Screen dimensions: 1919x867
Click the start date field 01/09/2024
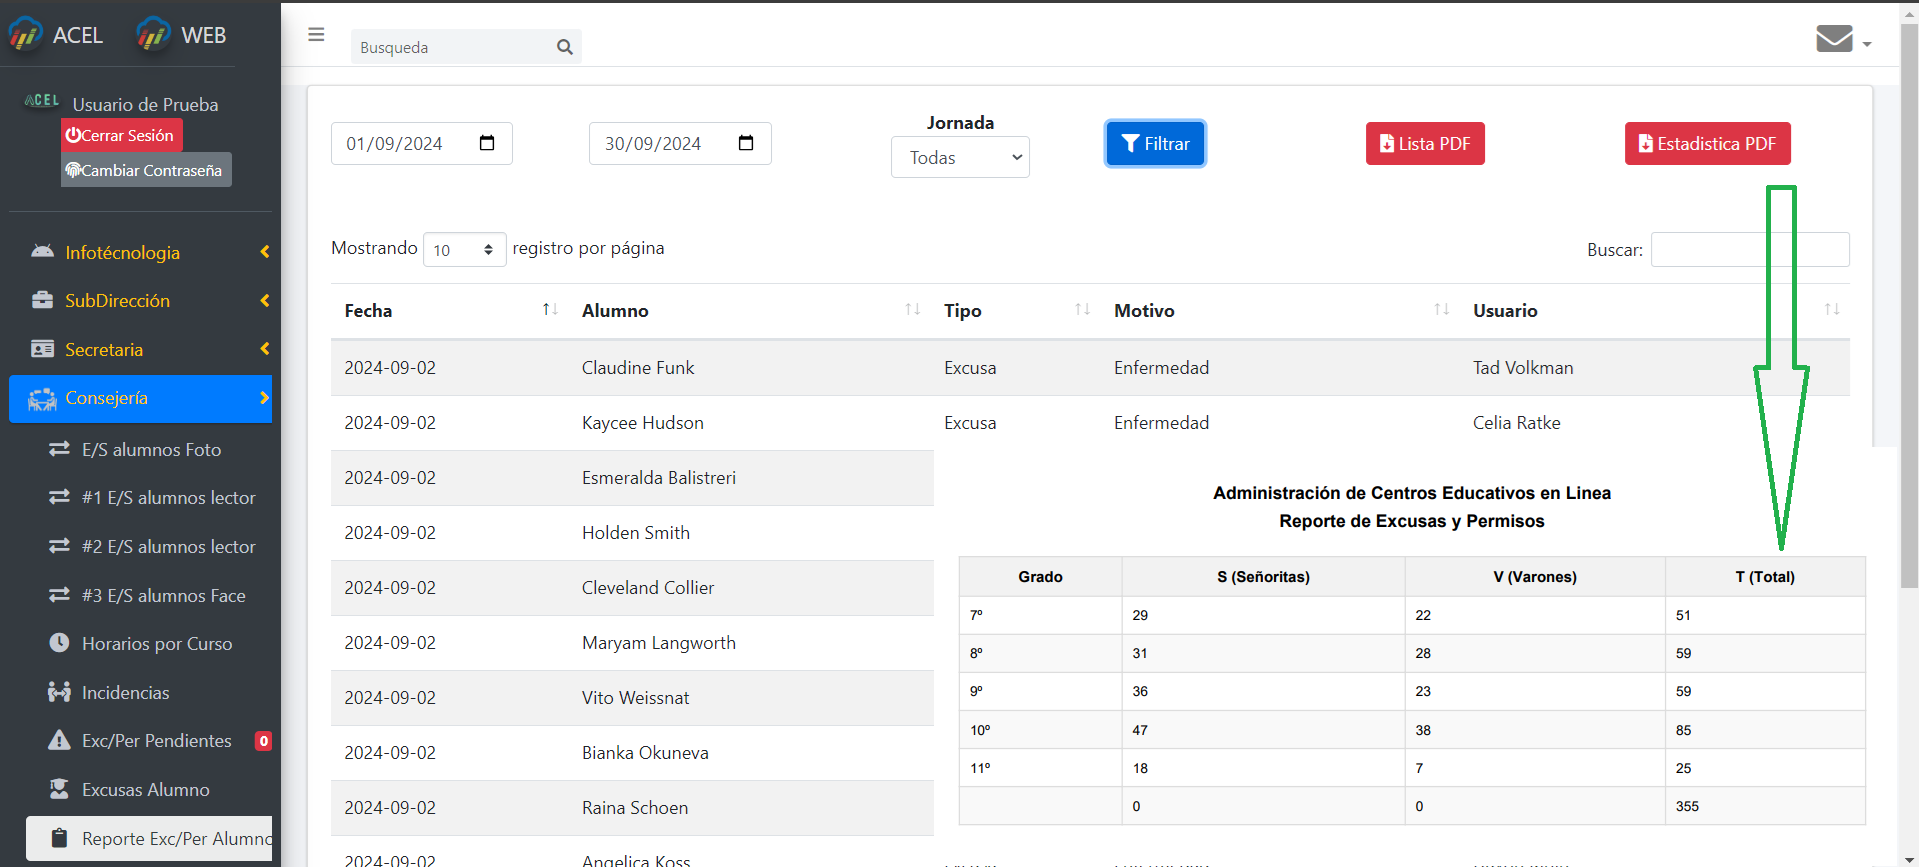pyautogui.click(x=421, y=143)
